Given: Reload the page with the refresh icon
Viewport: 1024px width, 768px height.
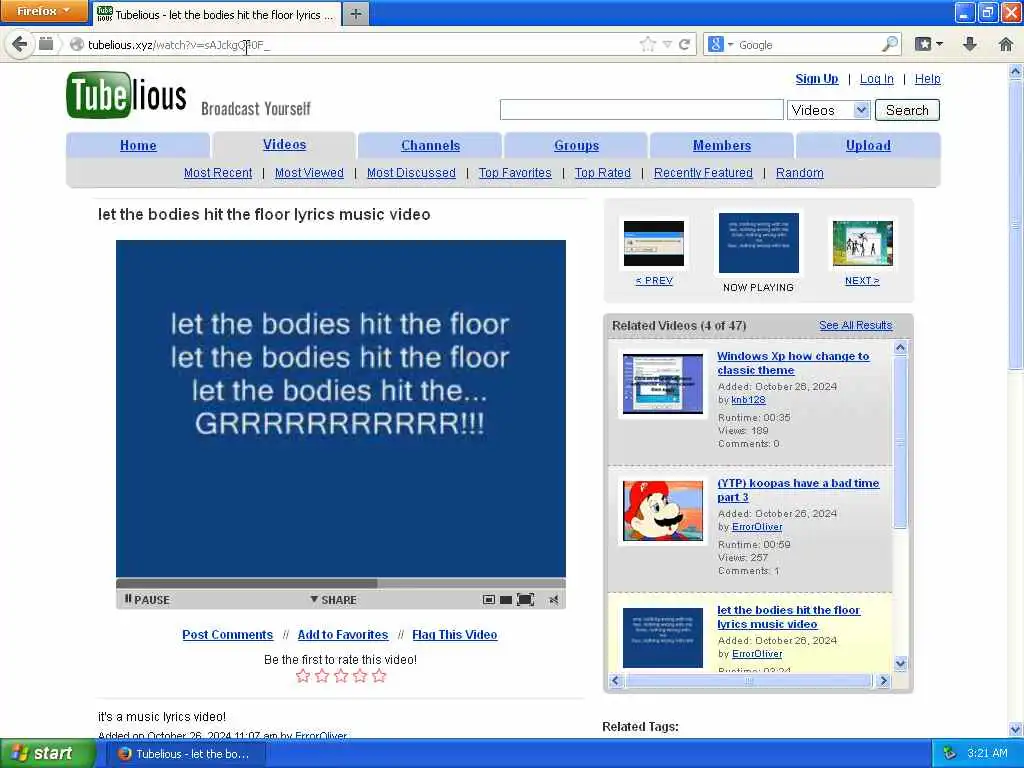Looking at the screenshot, I should [x=684, y=44].
